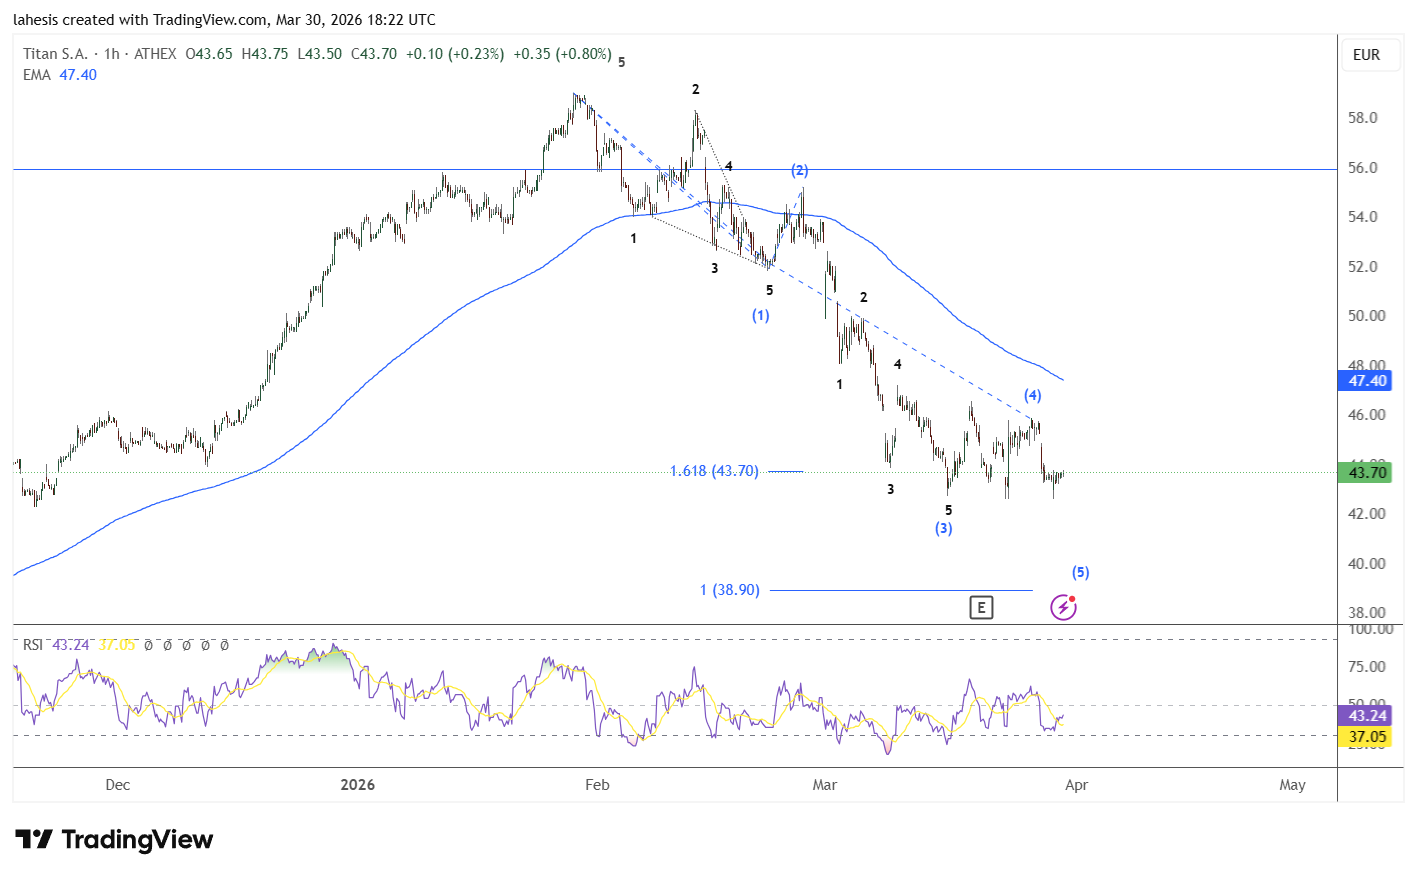Click the blue (2) wave label
Screen dimensions: 1417x877
pyautogui.click(x=799, y=170)
